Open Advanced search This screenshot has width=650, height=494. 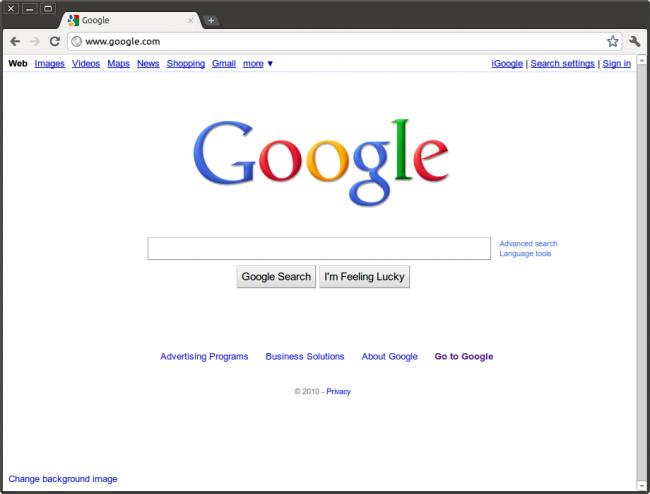coord(528,244)
